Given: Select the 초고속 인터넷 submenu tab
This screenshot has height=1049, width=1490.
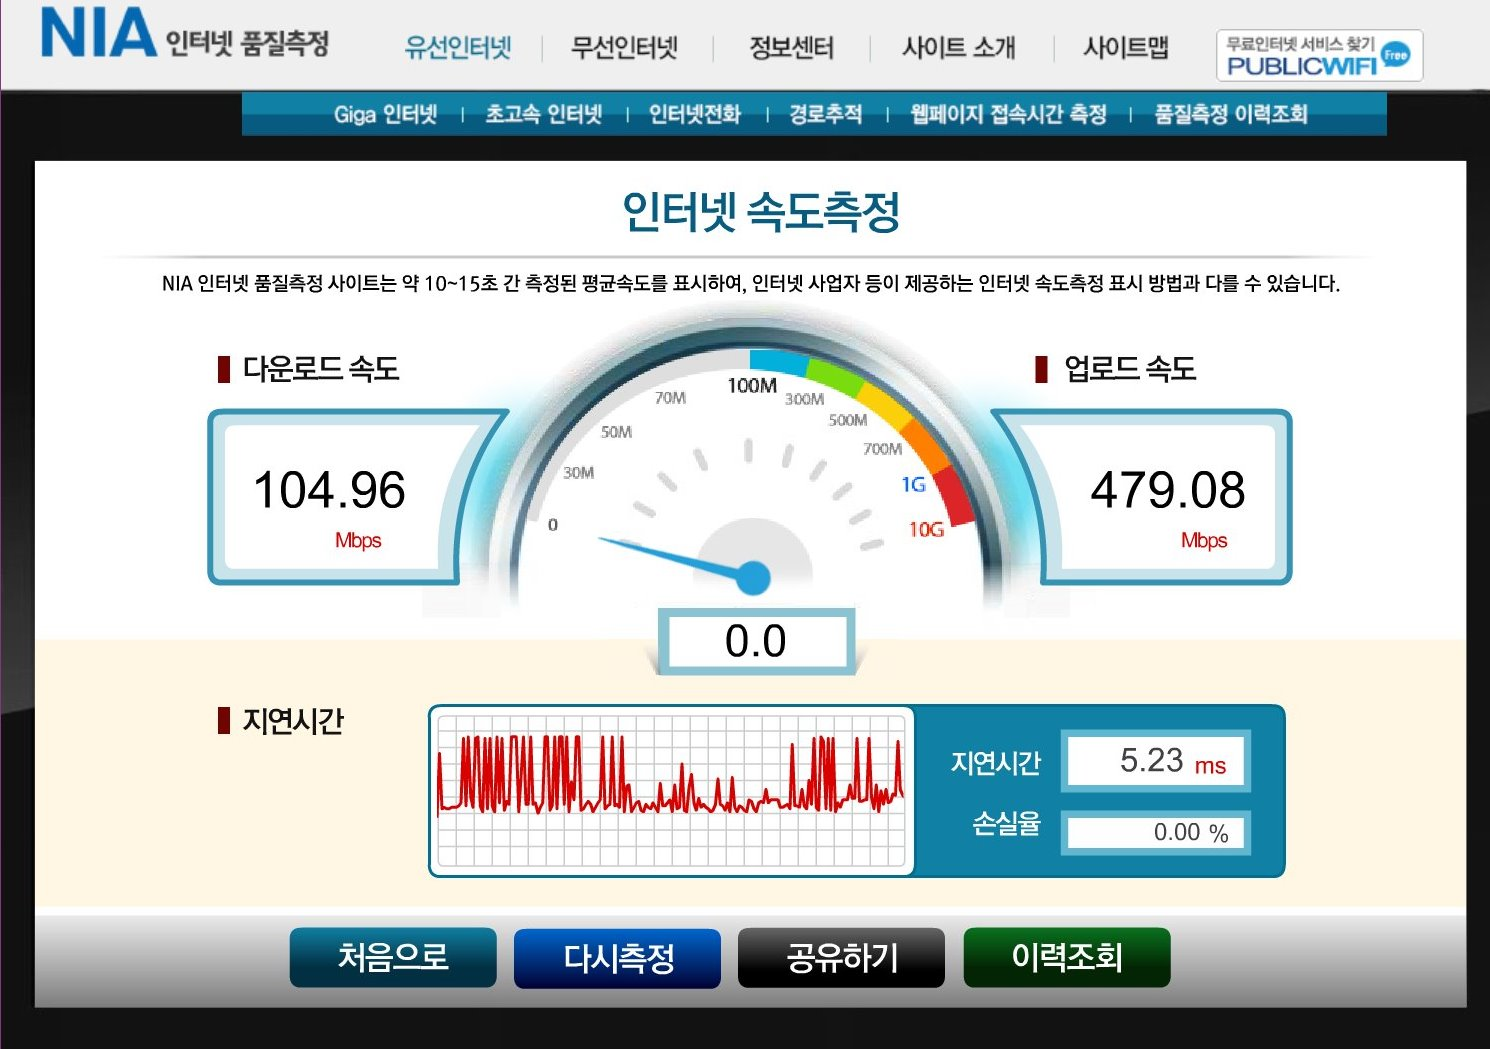Looking at the screenshot, I should pyautogui.click(x=544, y=114).
